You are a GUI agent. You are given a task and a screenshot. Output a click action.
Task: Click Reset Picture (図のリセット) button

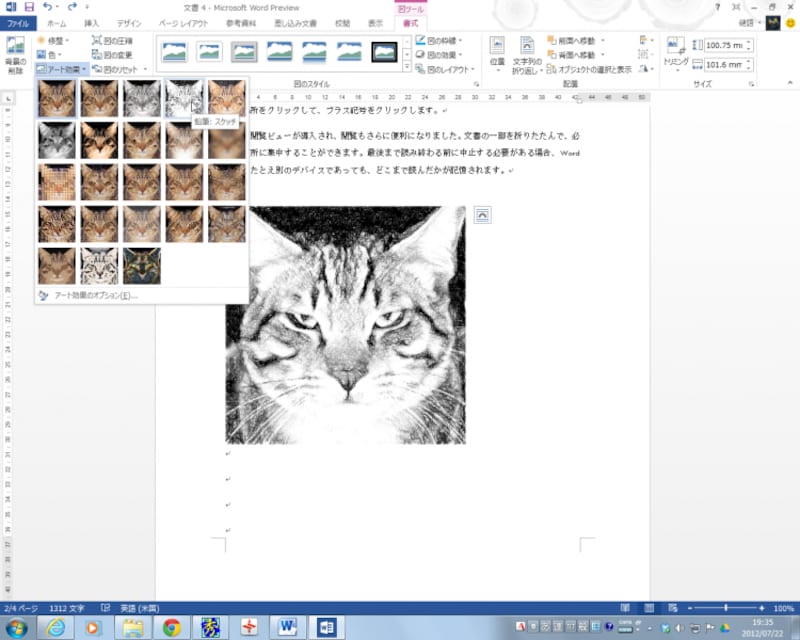[x=118, y=69]
